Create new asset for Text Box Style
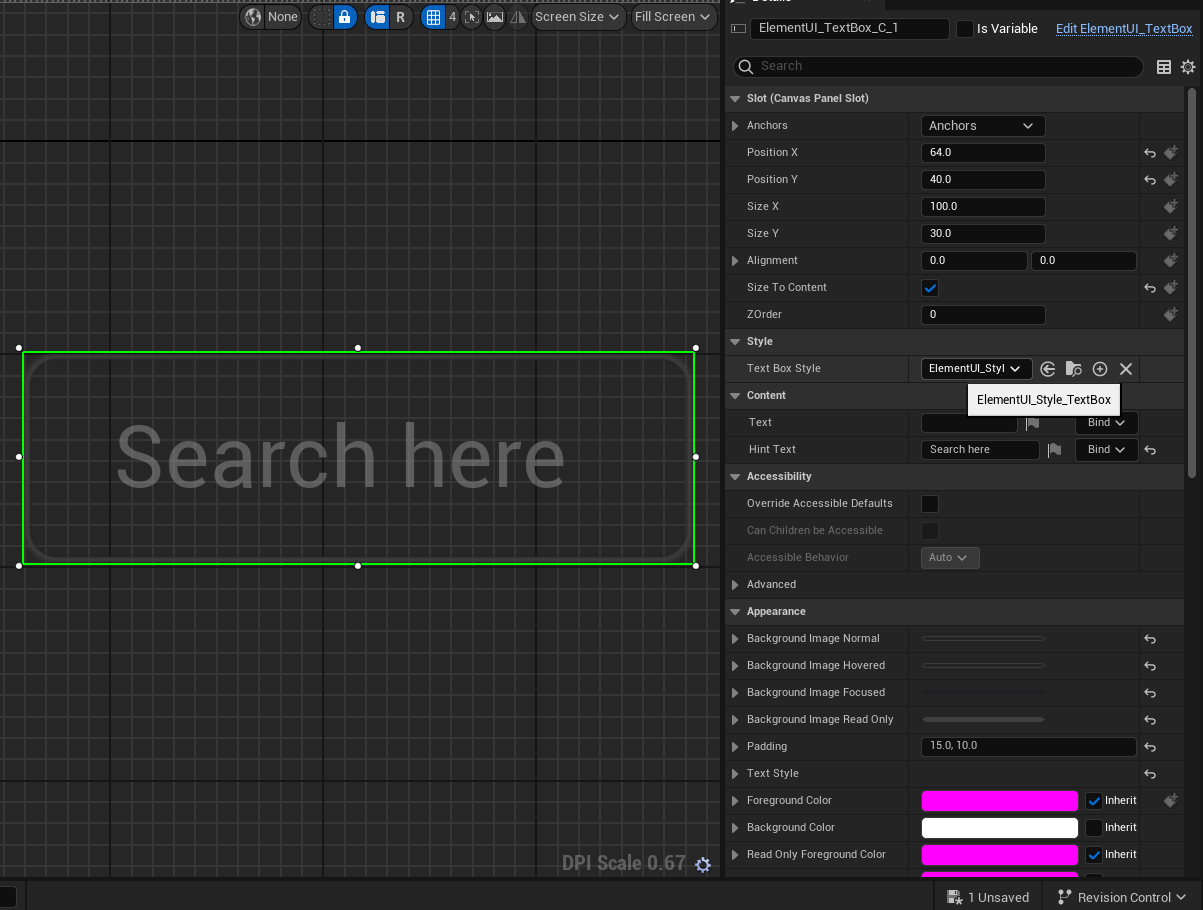 click(x=1100, y=369)
